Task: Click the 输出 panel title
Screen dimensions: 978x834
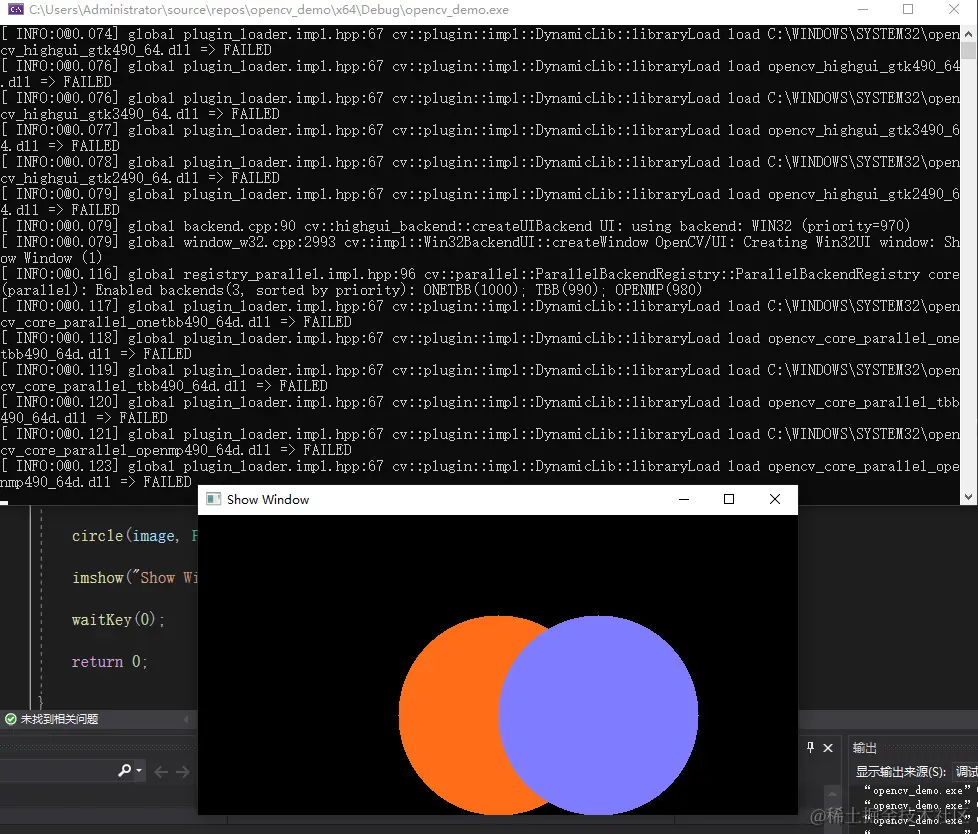Action: (x=864, y=748)
